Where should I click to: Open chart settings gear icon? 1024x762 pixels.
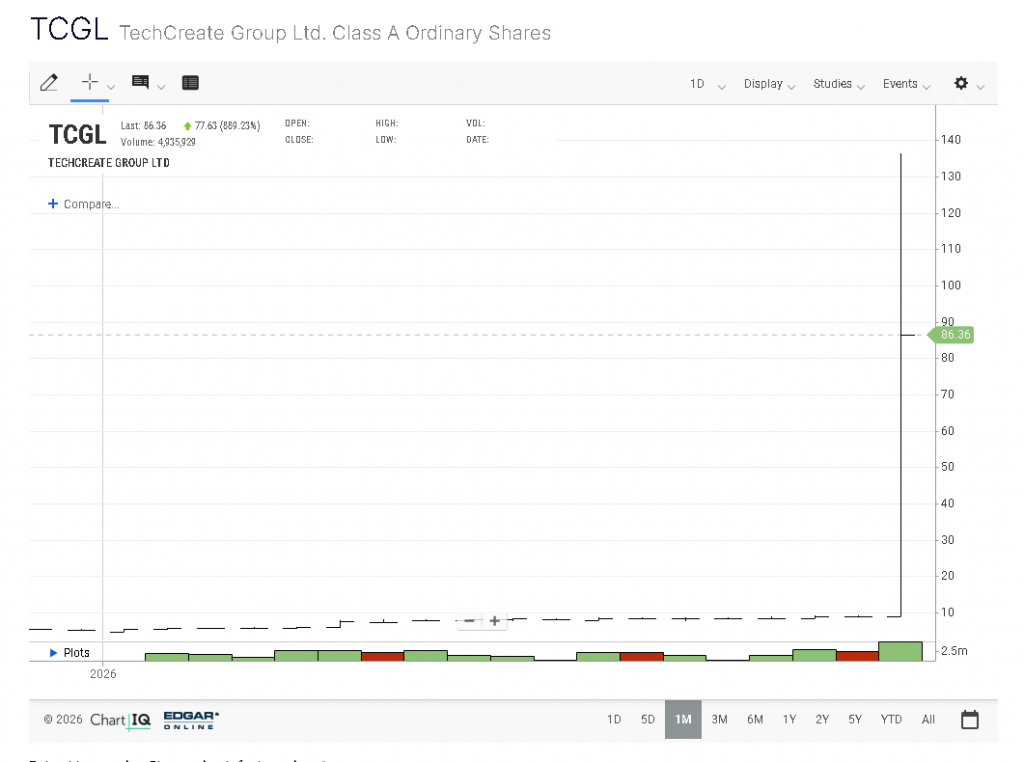tap(961, 83)
